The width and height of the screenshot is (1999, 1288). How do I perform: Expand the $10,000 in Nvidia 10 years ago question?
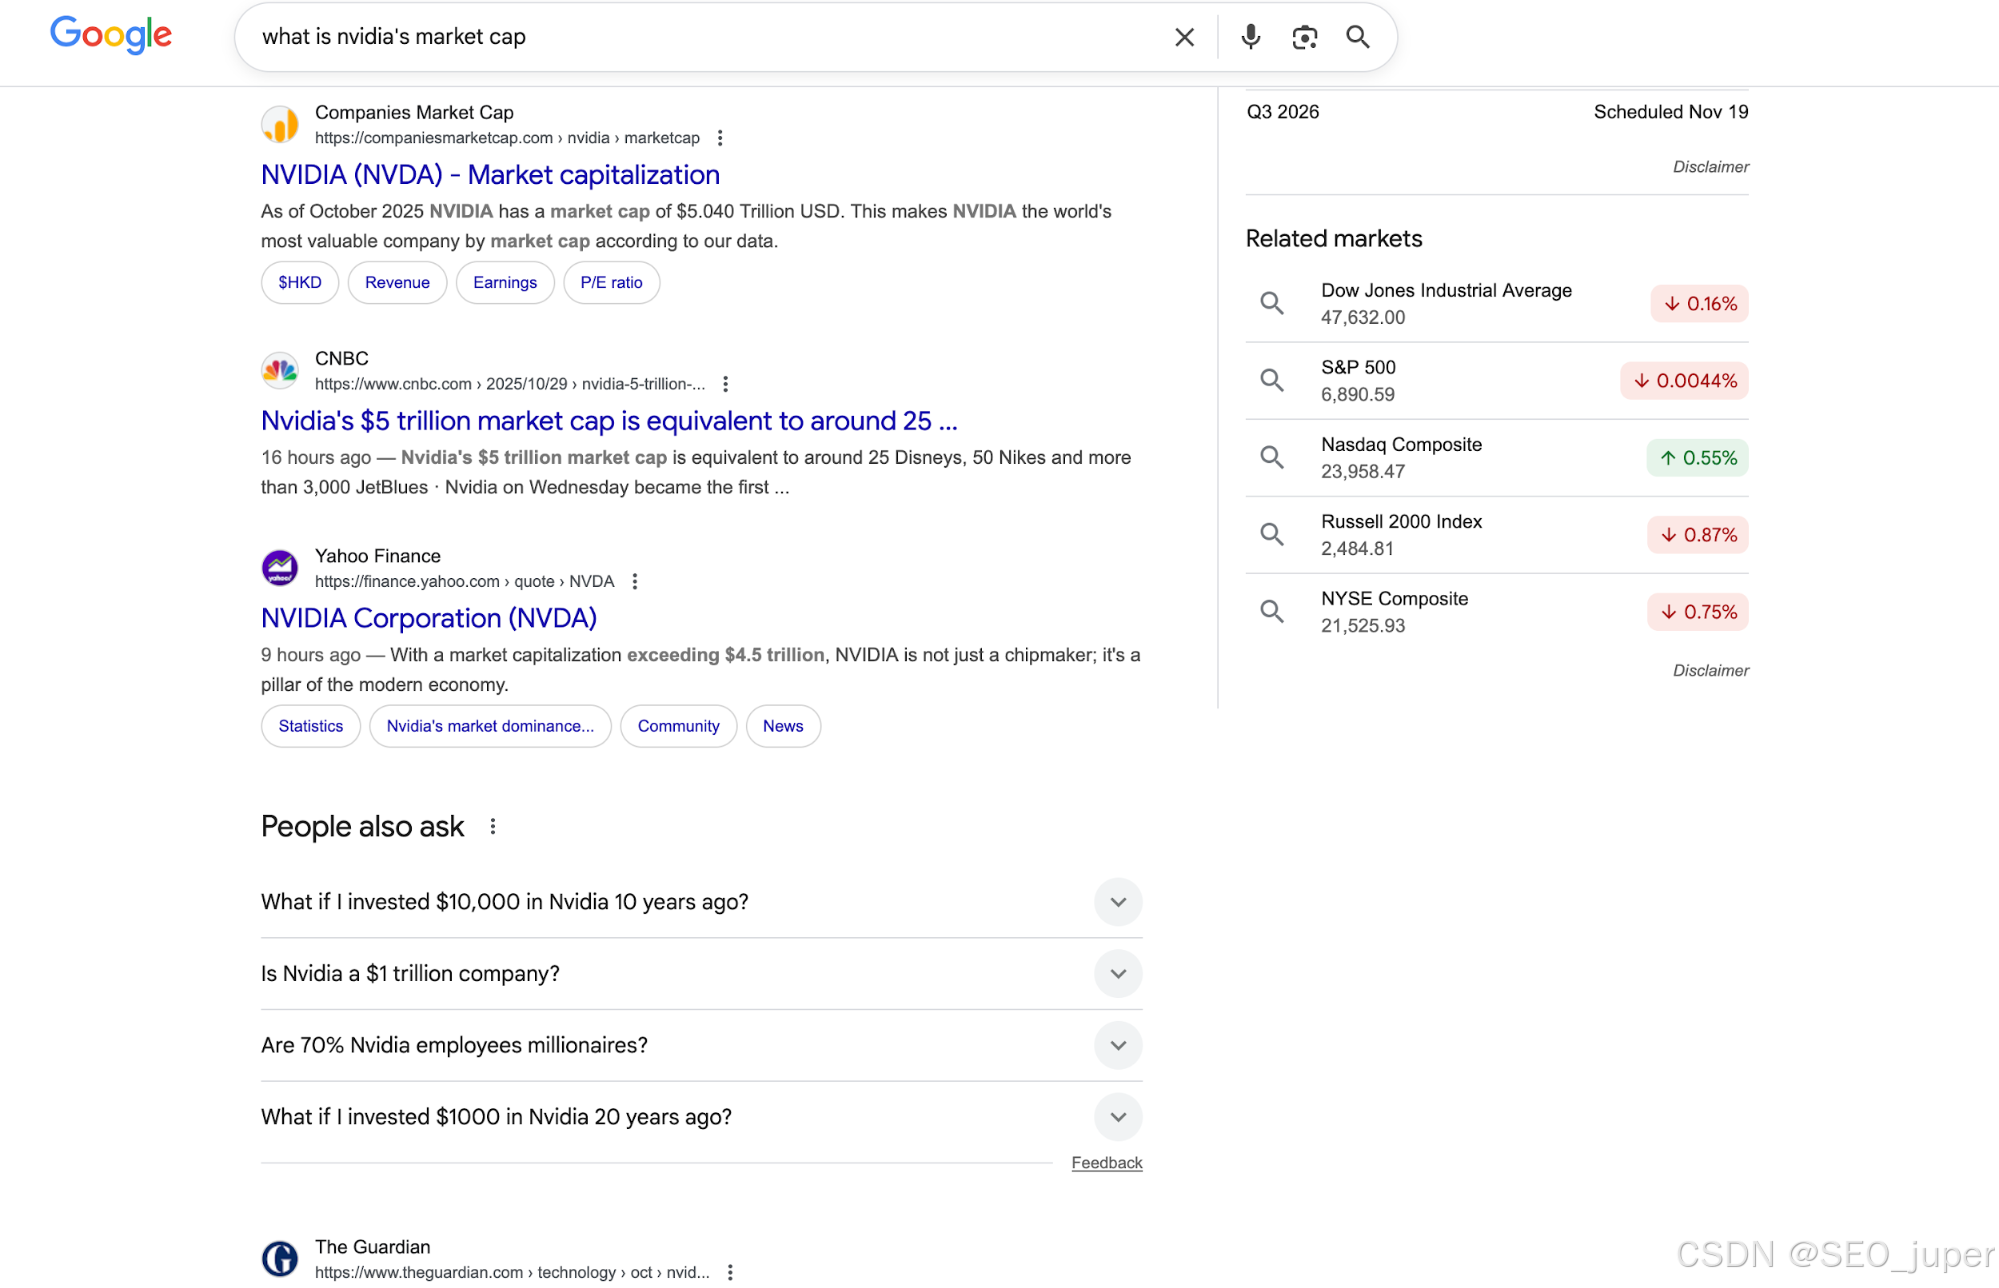1118,902
